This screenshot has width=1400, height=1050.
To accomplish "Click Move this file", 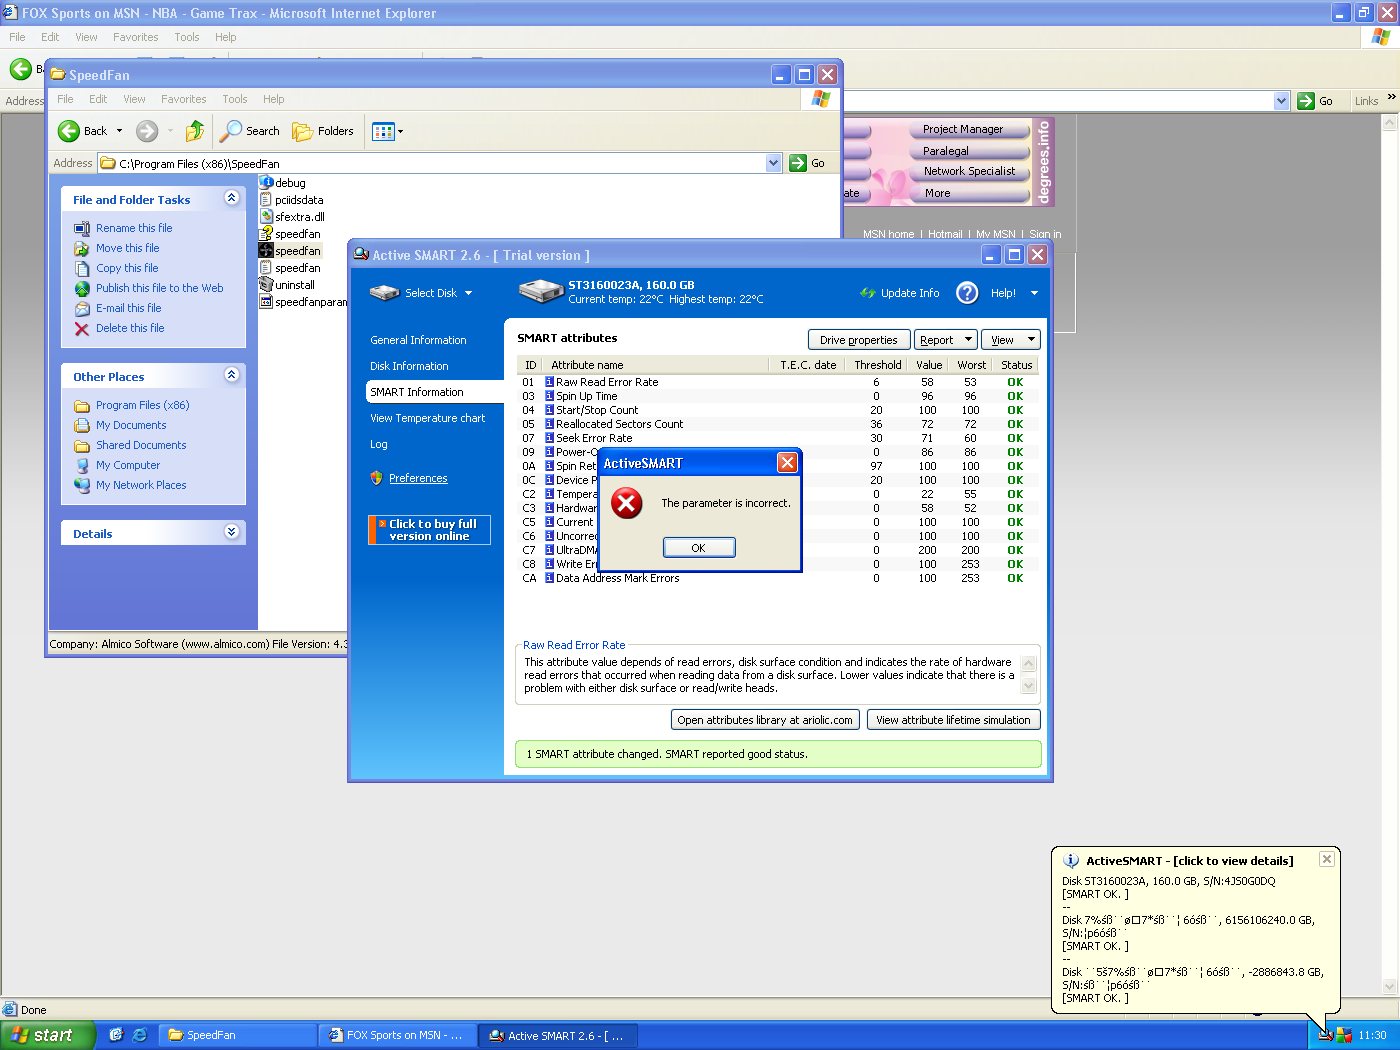I will 128,248.
